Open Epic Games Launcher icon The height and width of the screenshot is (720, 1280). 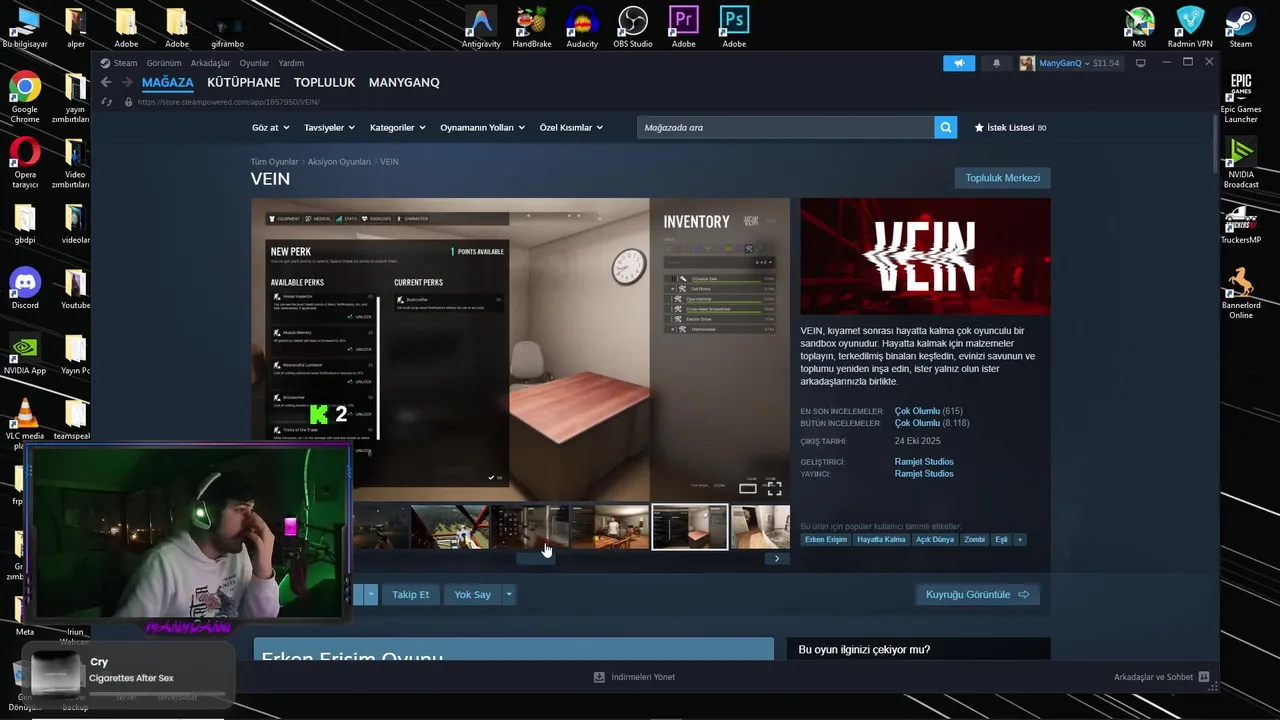[x=1241, y=97]
